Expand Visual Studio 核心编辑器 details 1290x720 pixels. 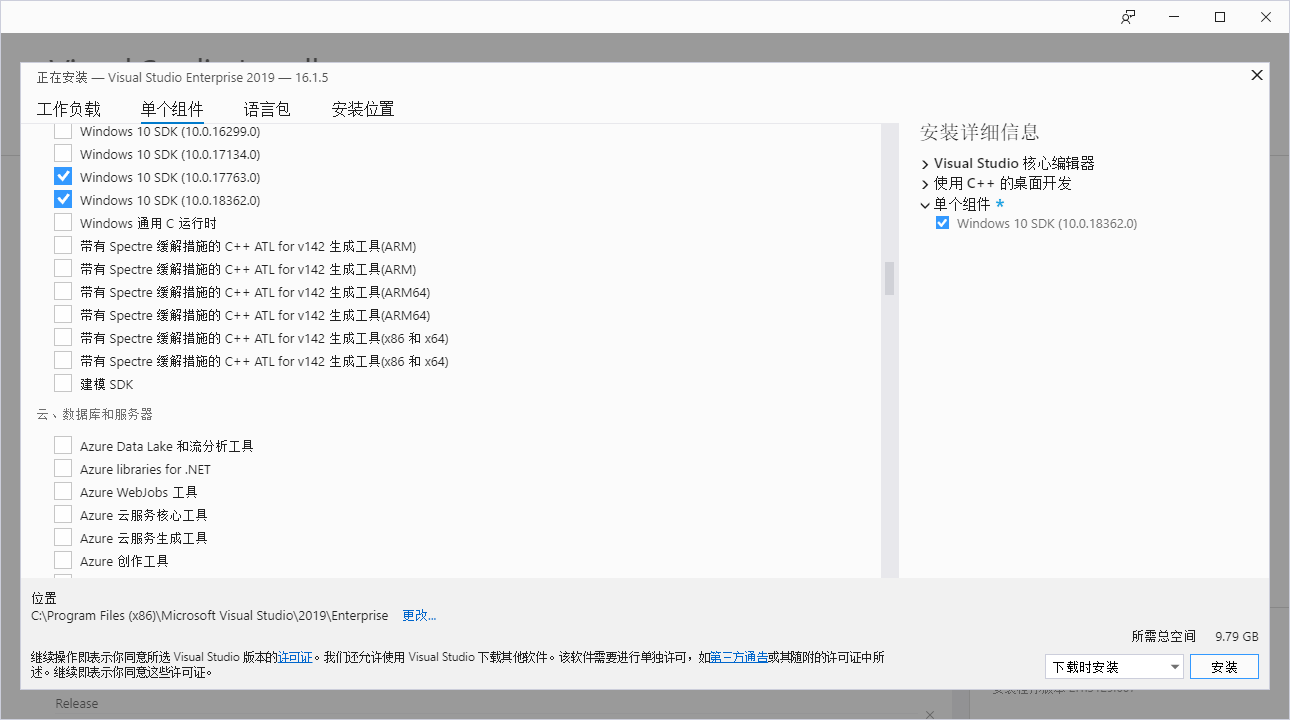click(x=925, y=164)
